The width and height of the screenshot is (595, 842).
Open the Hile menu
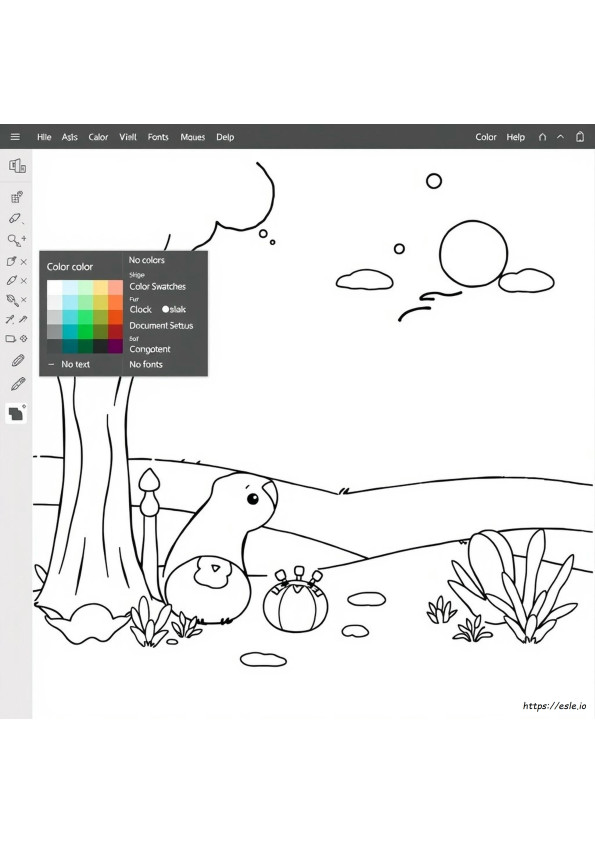[44, 137]
